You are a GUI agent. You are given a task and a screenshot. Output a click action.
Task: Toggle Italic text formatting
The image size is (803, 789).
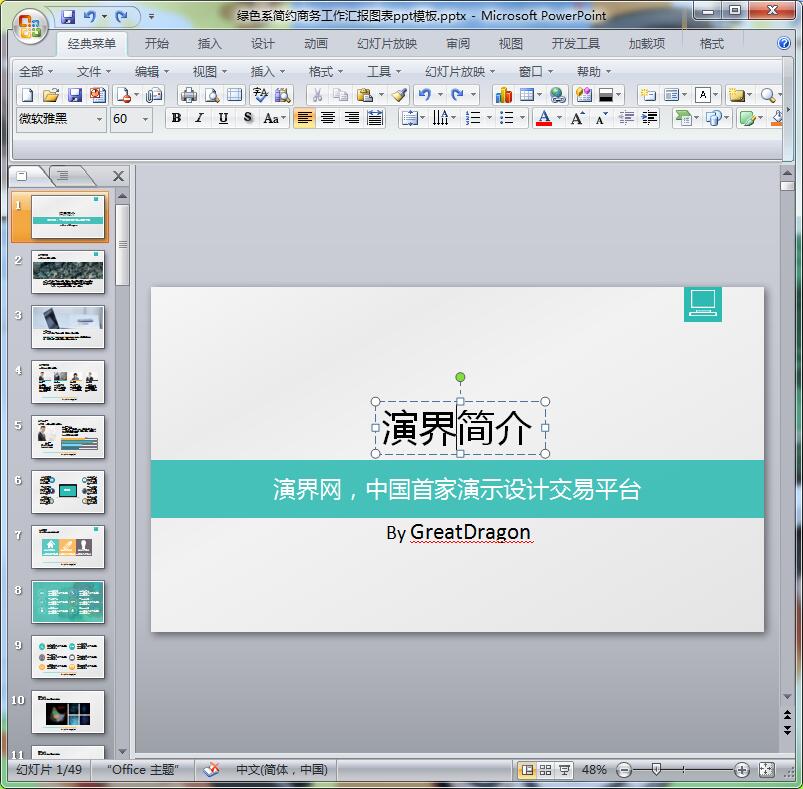coord(199,118)
